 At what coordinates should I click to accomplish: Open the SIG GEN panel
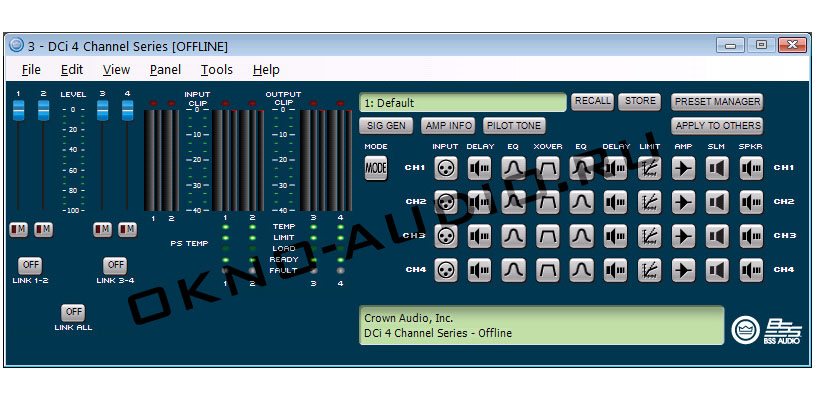[386, 126]
